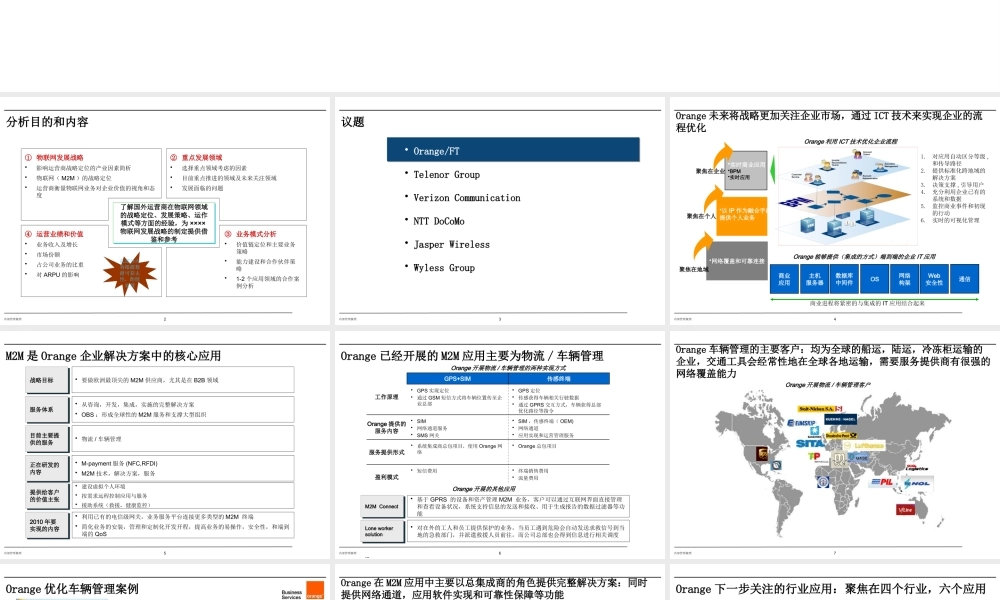Screen dimensions: 1000x600
Task: Click the orange Business Services logo
Action: [304, 590]
